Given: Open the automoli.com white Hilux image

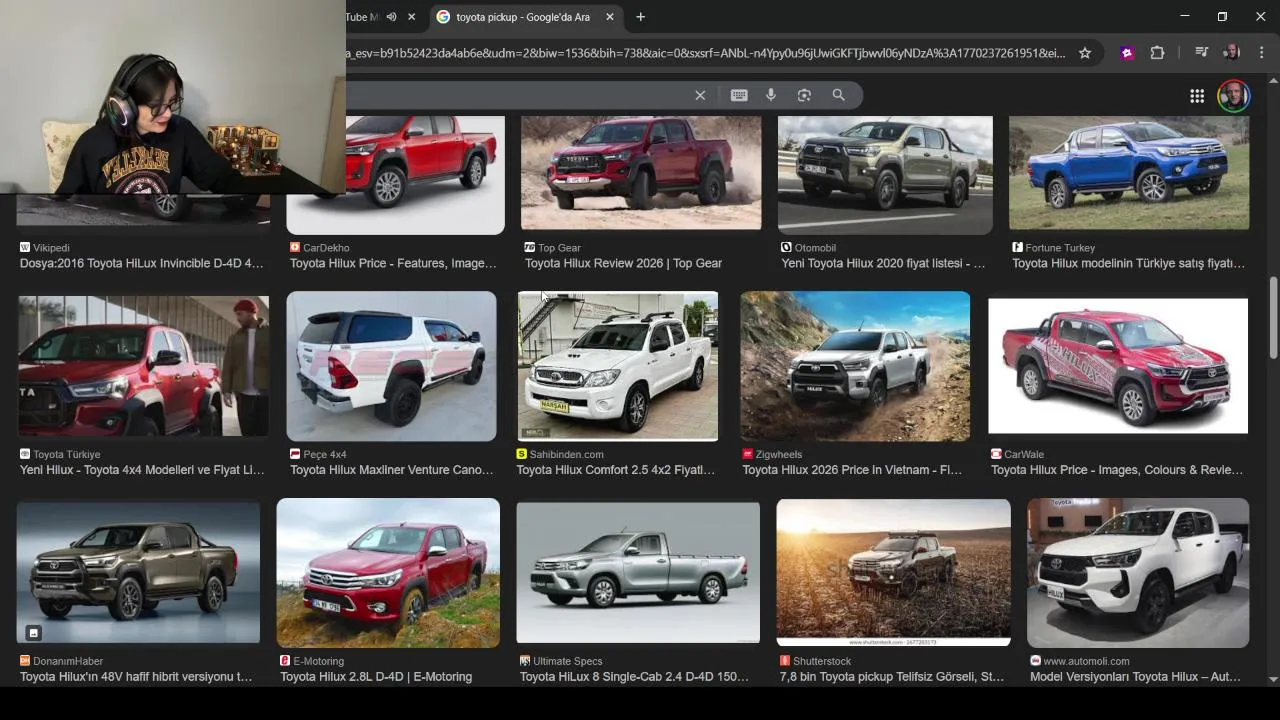Looking at the screenshot, I should pos(1138,573).
